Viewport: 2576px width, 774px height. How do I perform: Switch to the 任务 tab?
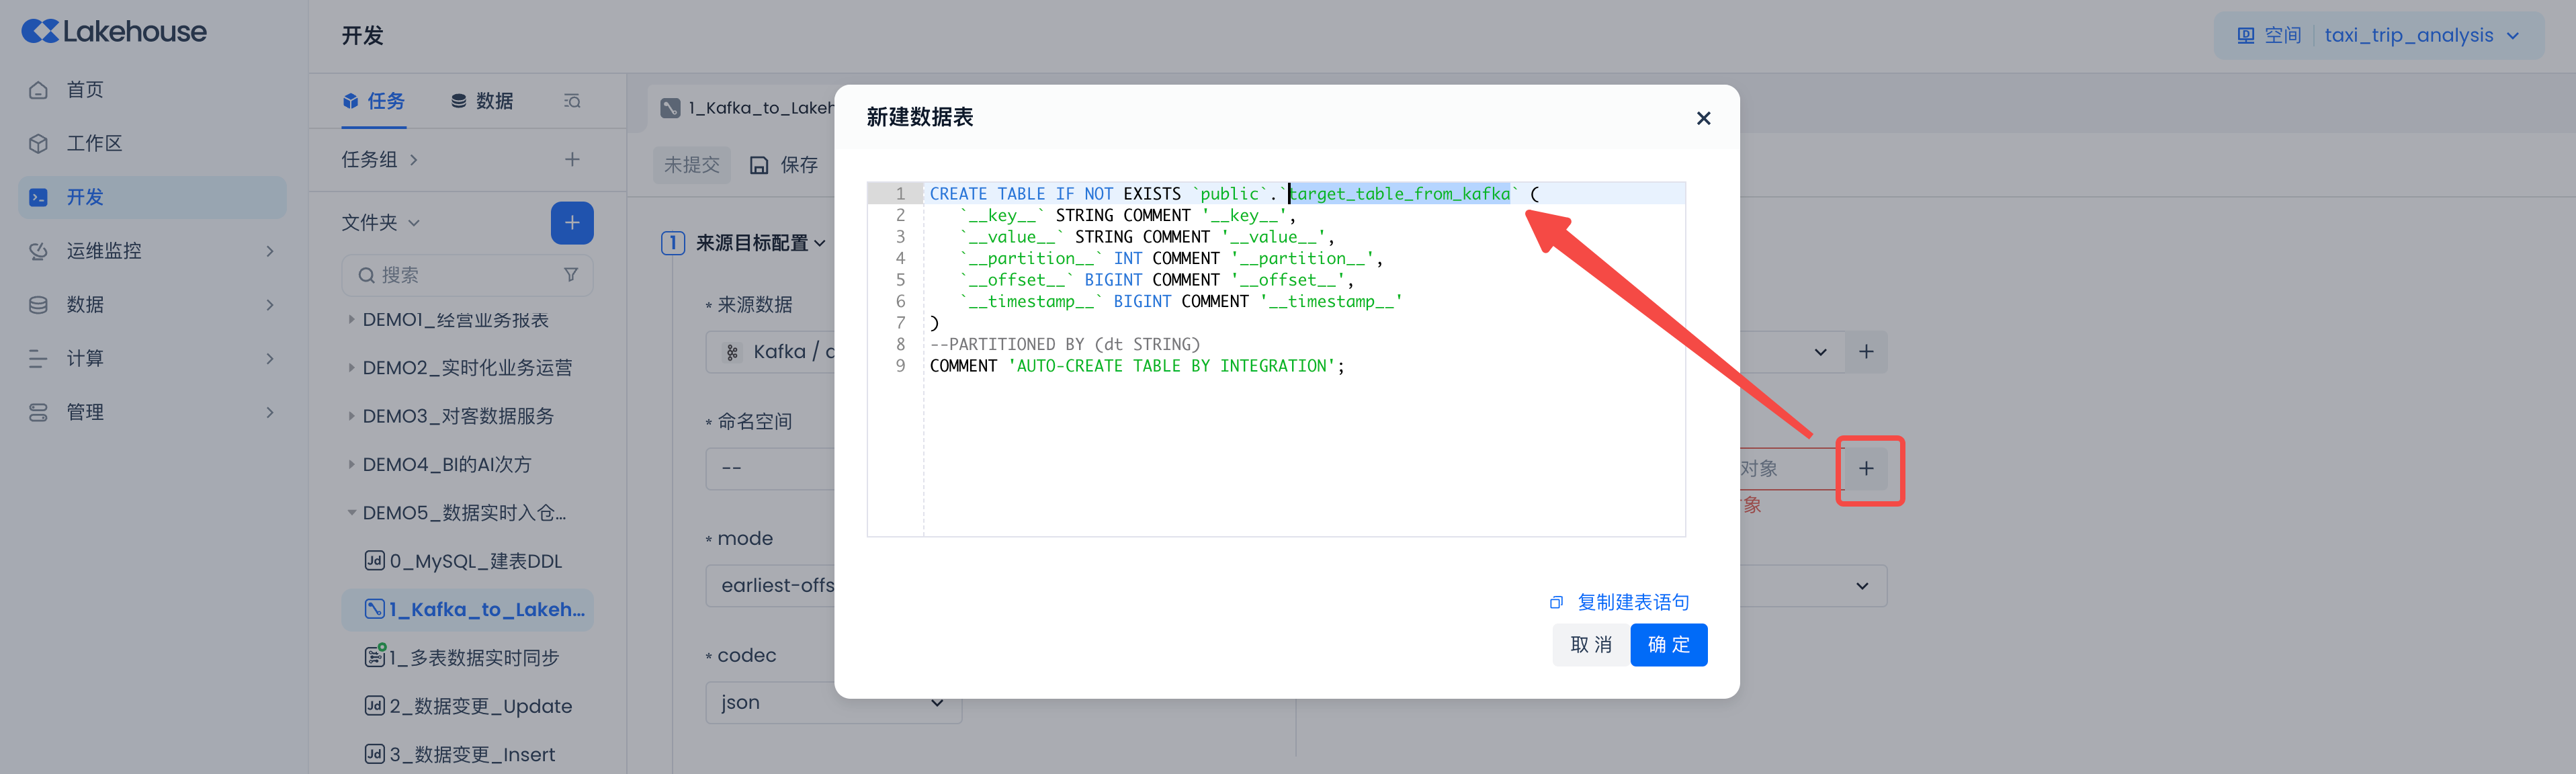point(374,101)
